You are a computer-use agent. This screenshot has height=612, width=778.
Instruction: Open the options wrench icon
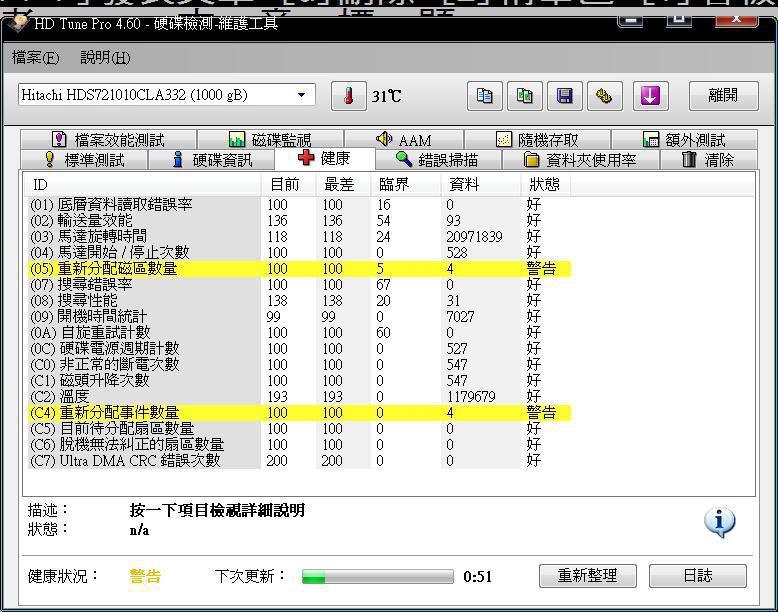click(605, 96)
